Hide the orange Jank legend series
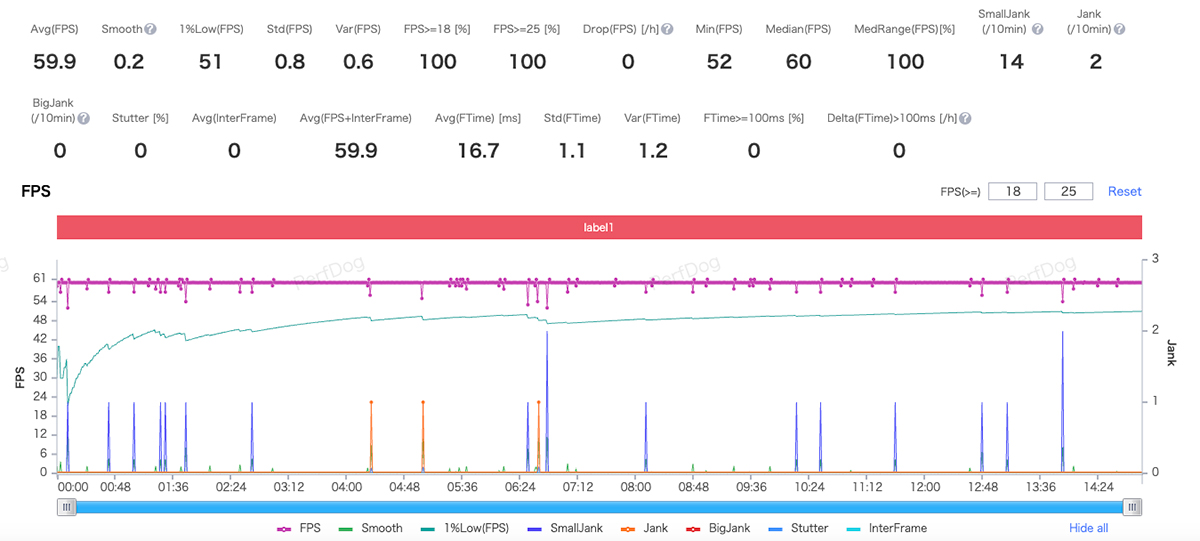Screen dimensions: 1200x541 point(644,528)
